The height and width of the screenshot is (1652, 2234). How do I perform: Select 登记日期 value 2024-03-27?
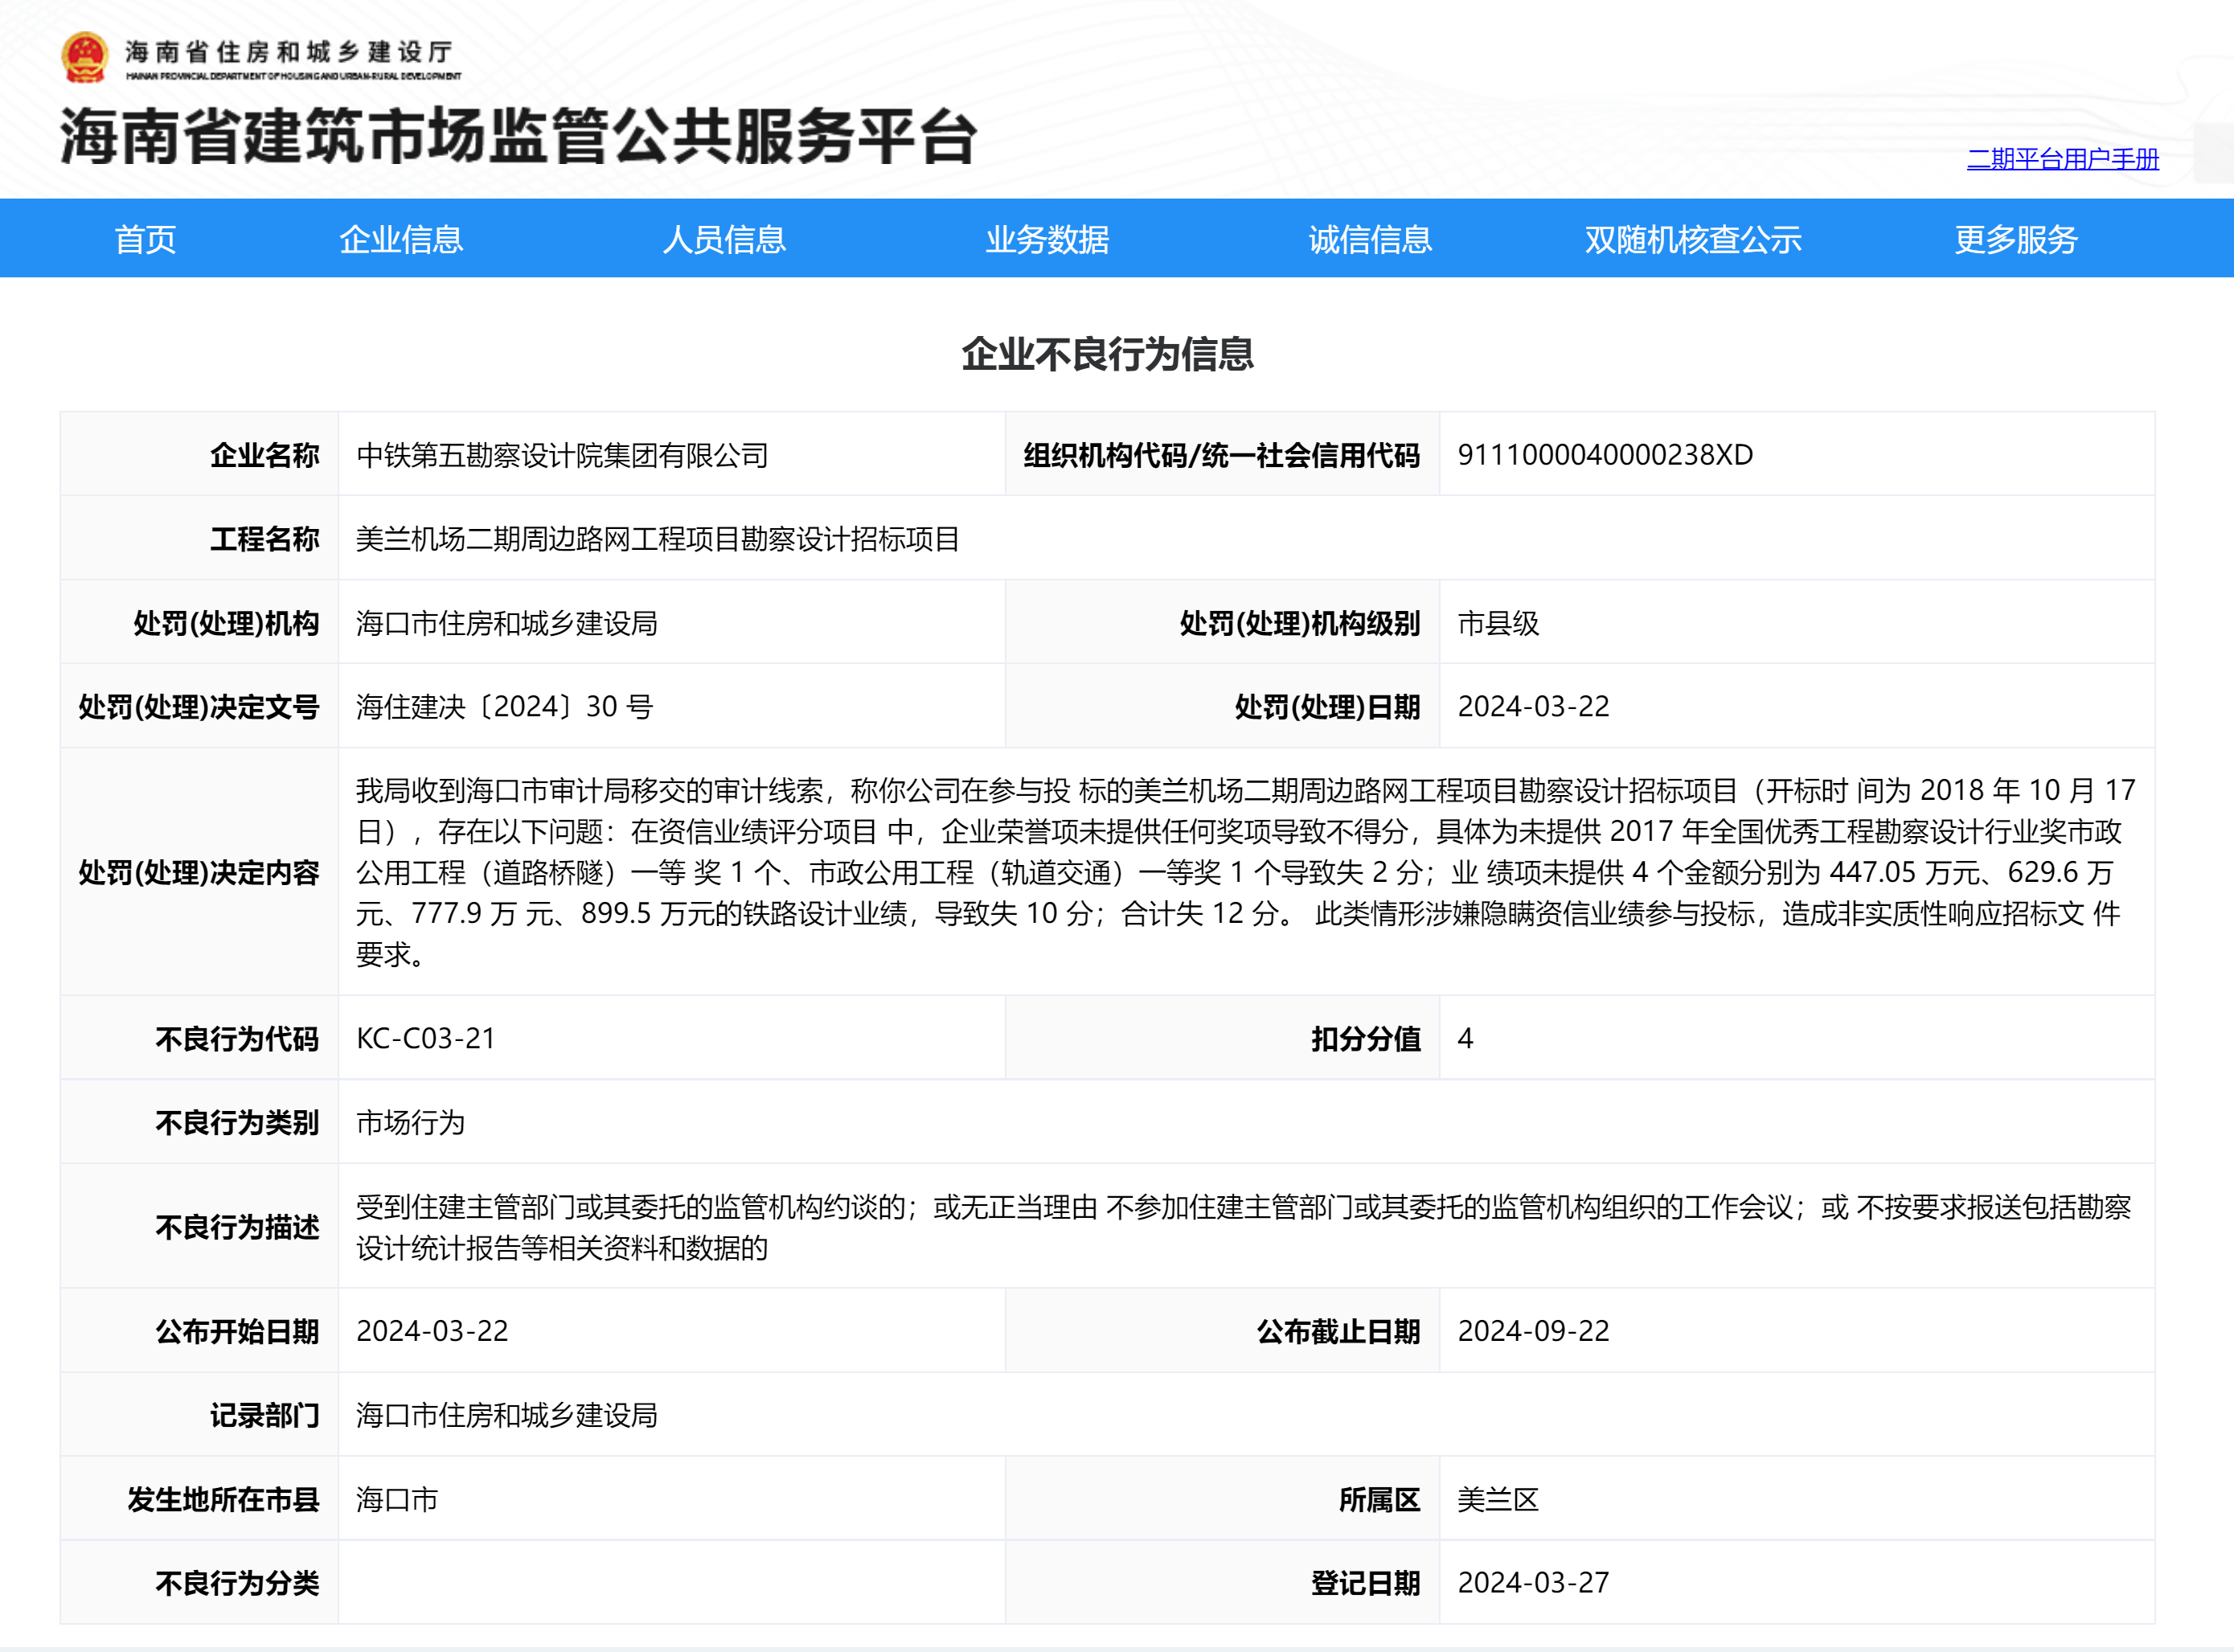tap(1534, 1583)
